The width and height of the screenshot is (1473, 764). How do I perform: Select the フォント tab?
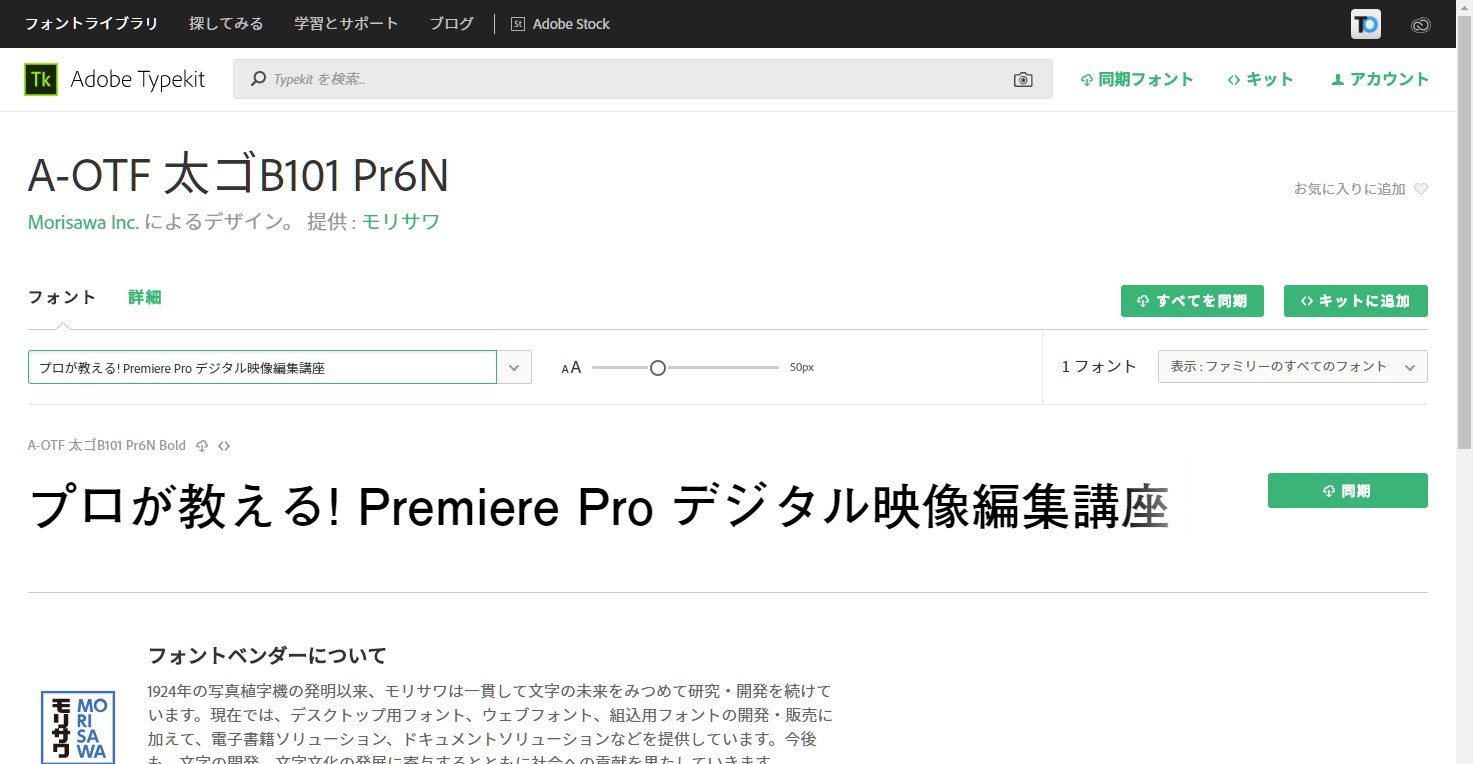click(62, 297)
